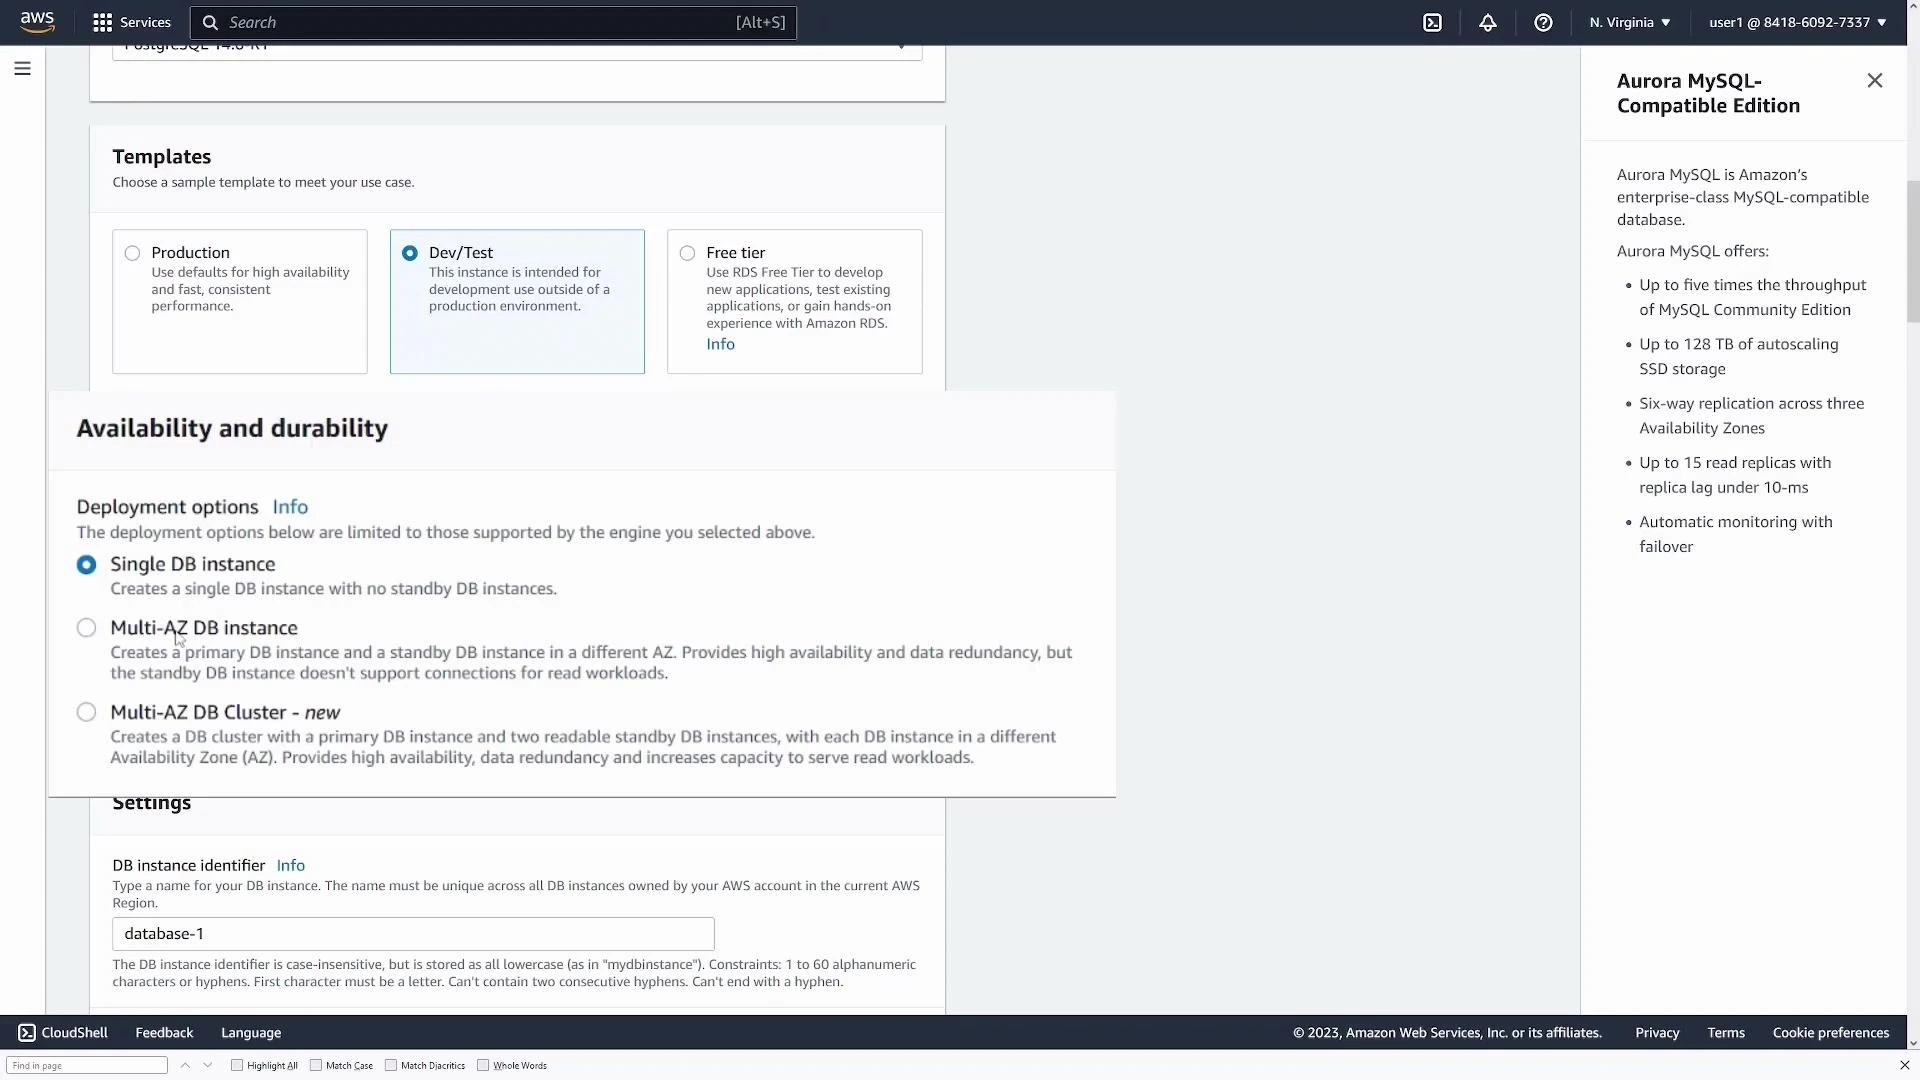Open the left navigation hamburger menu

[x=22, y=68]
